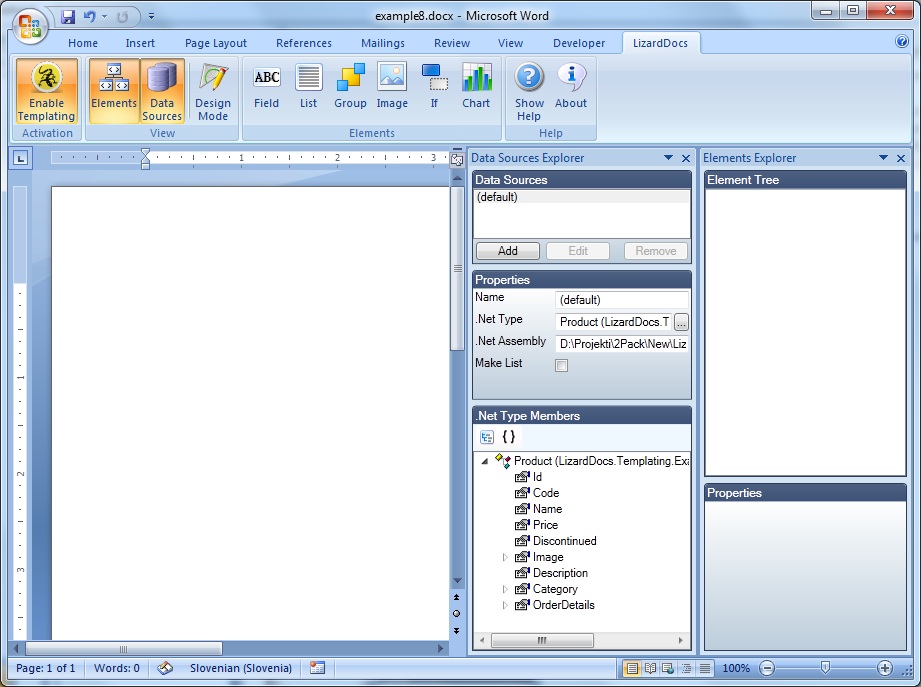
Task: Open the Office Button menu
Action: pos(29,27)
